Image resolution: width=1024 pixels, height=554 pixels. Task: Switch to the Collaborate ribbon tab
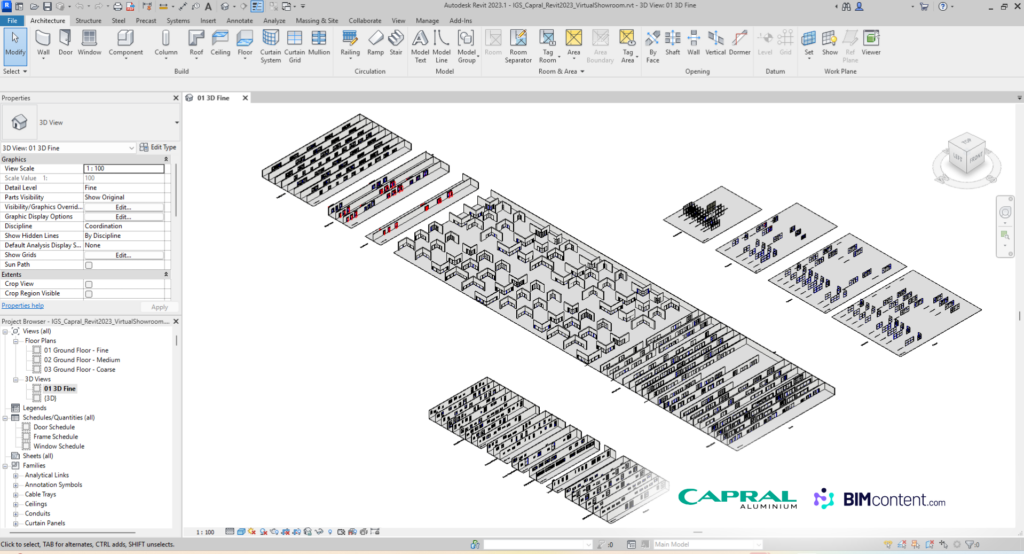point(364,21)
